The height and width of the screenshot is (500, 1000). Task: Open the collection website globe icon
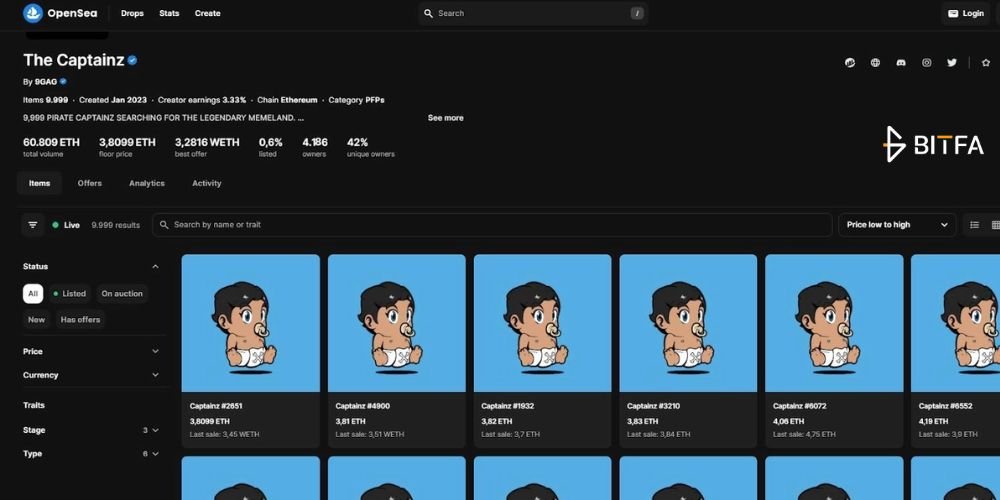coord(875,62)
